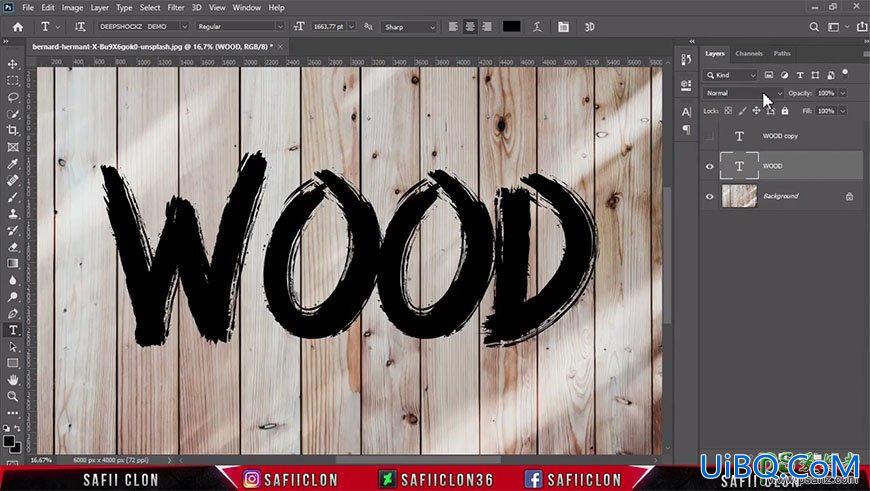The width and height of the screenshot is (870, 491).
Task: Open the Paragraph panel icon
Action: click(x=686, y=129)
